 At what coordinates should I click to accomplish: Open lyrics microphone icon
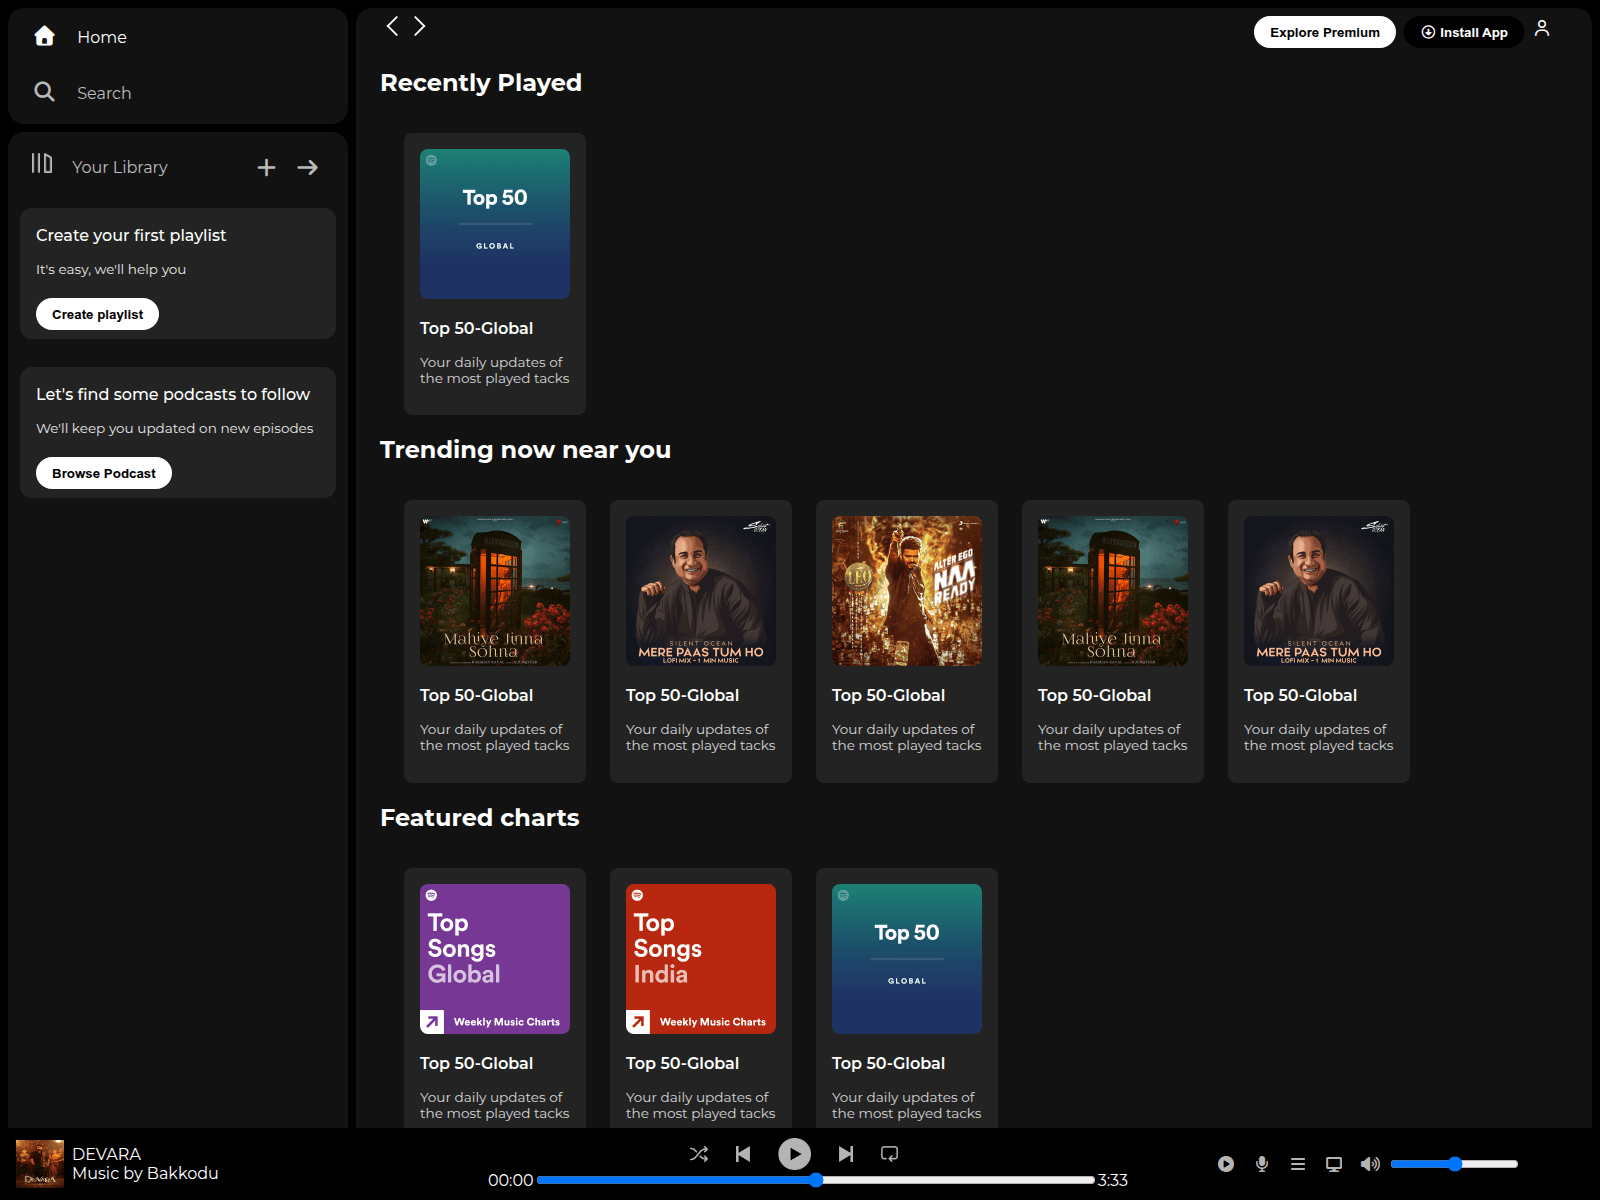pos(1262,1164)
